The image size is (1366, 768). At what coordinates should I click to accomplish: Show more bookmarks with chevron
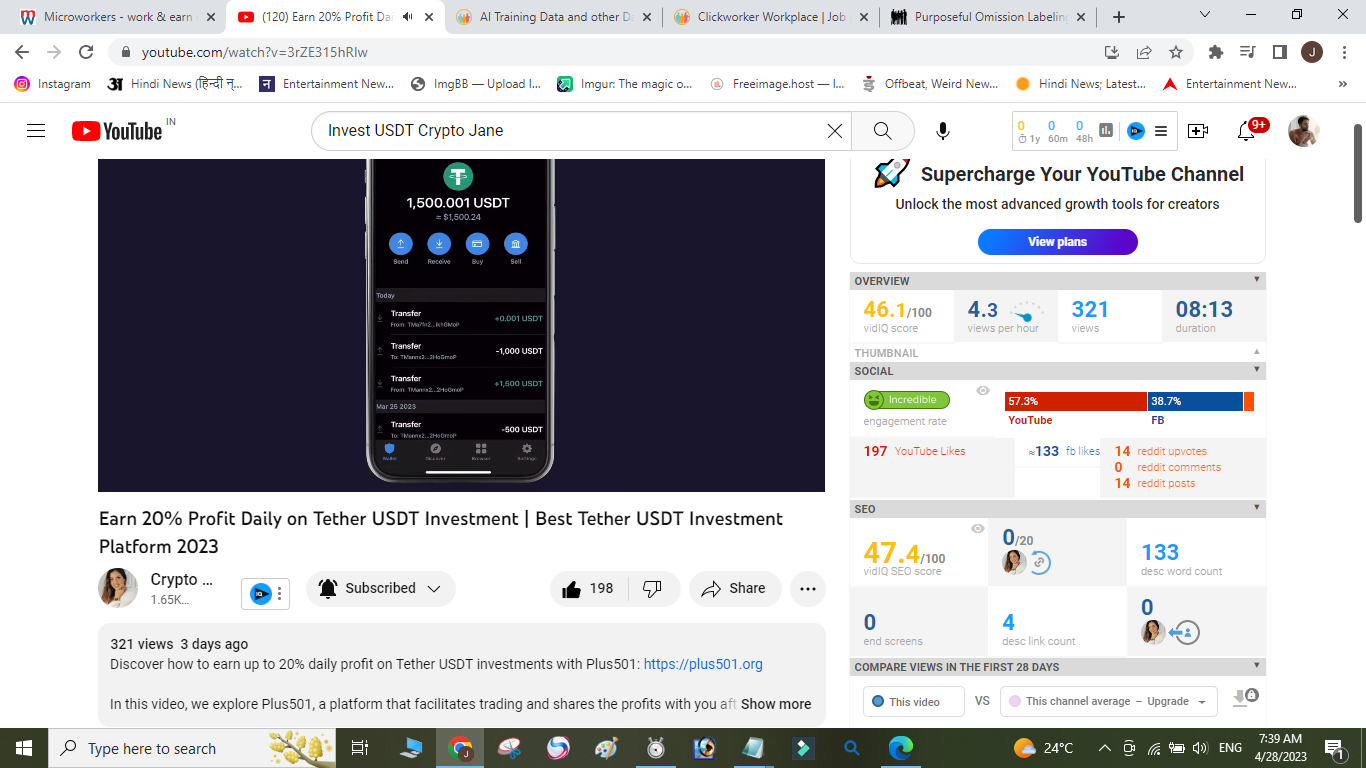[1342, 84]
